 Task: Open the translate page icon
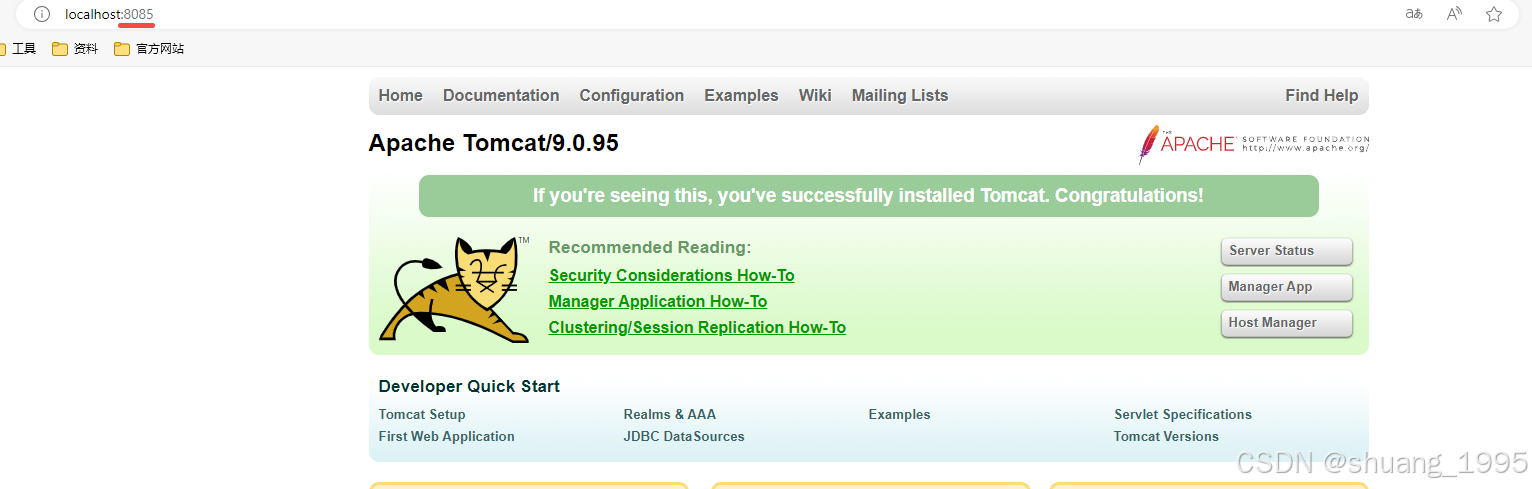1414,14
